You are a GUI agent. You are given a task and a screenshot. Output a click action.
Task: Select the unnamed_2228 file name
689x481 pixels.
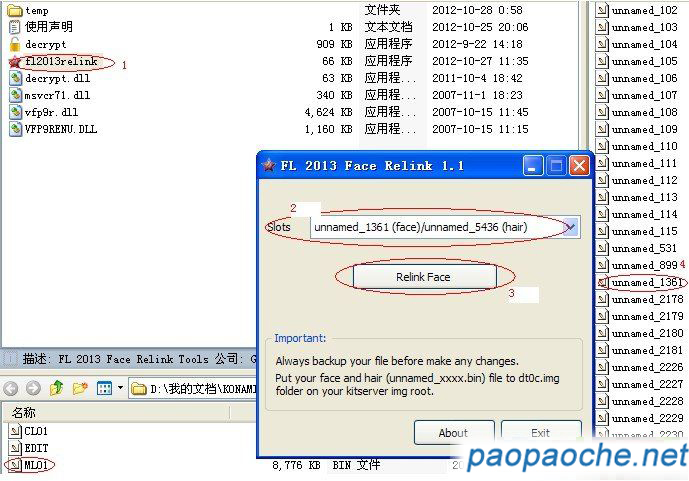(x=648, y=401)
